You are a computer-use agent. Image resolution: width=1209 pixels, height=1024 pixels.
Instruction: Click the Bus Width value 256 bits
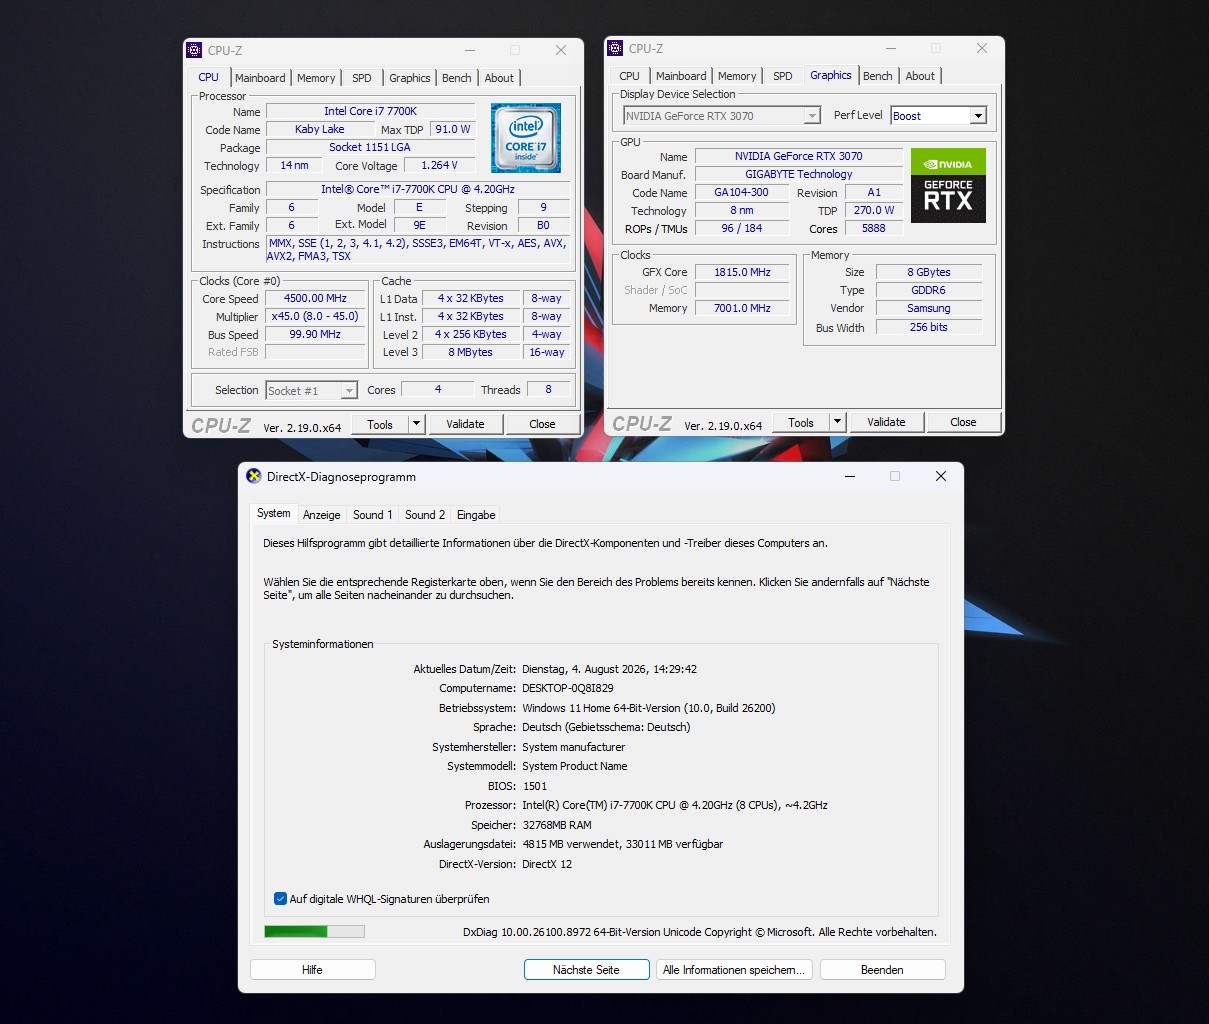[x=929, y=327]
